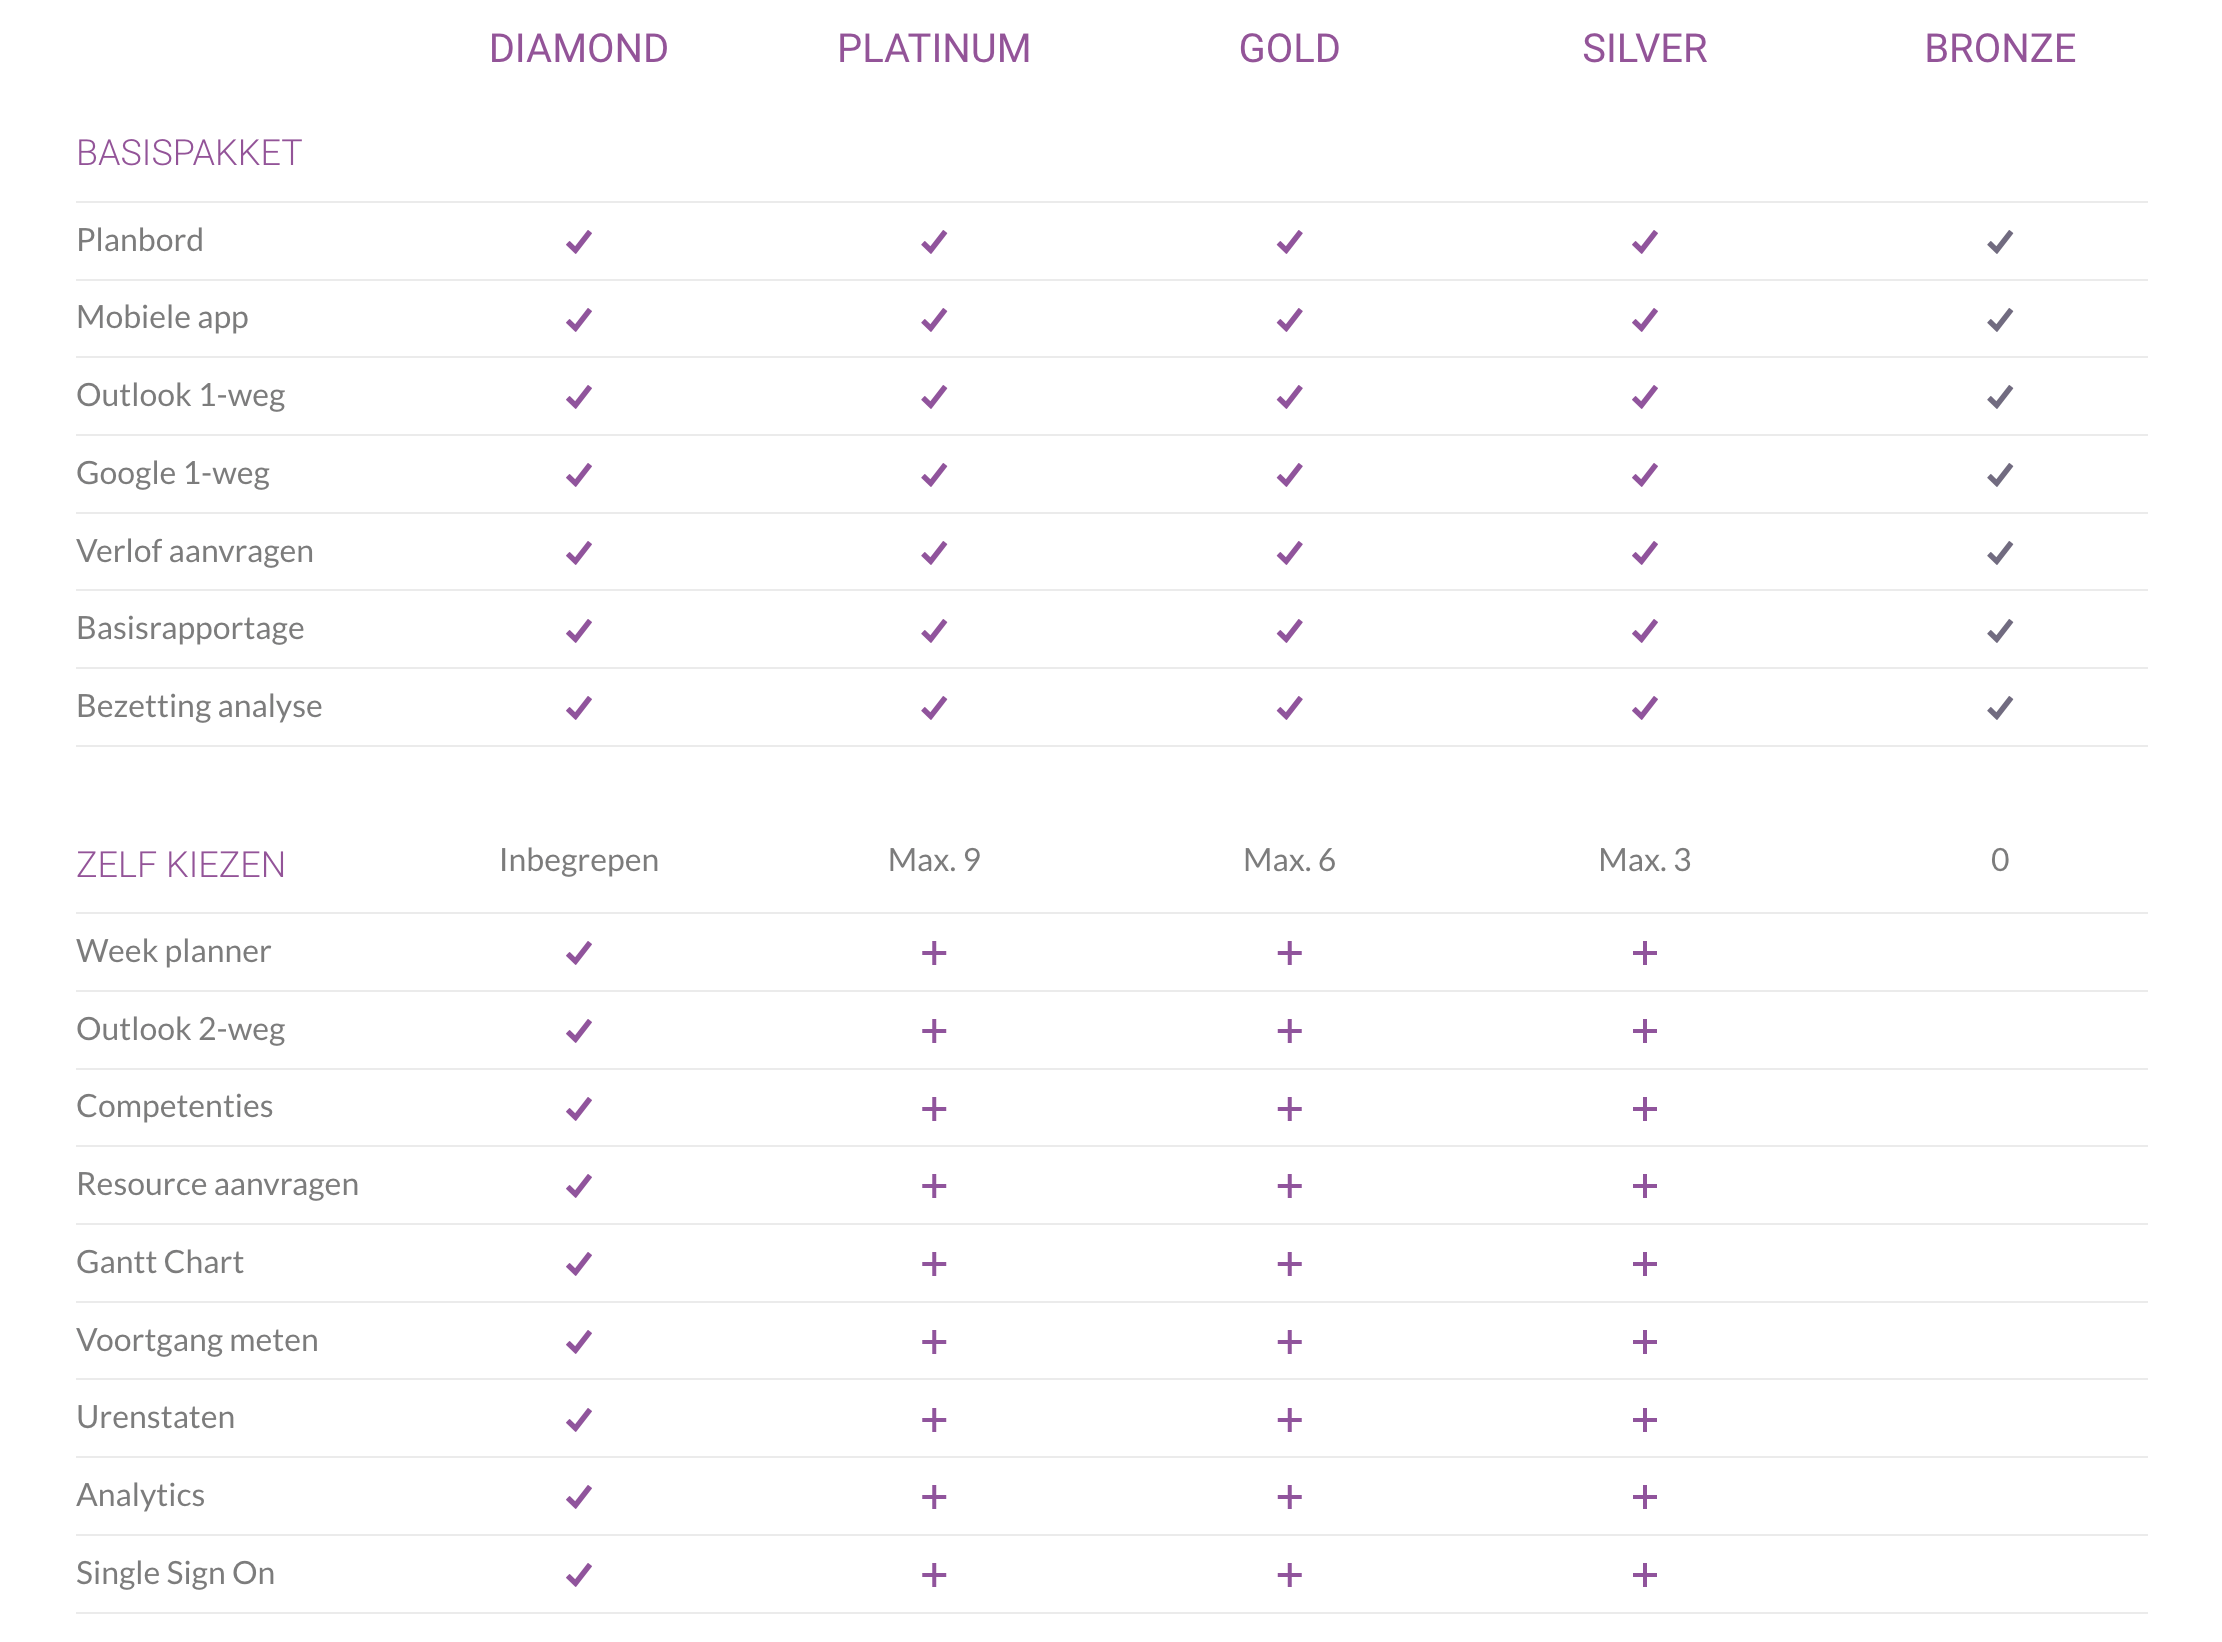Screen dimensions: 2222x1642
Task: Select the DIAMOND package header
Action: click(x=578, y=49)
